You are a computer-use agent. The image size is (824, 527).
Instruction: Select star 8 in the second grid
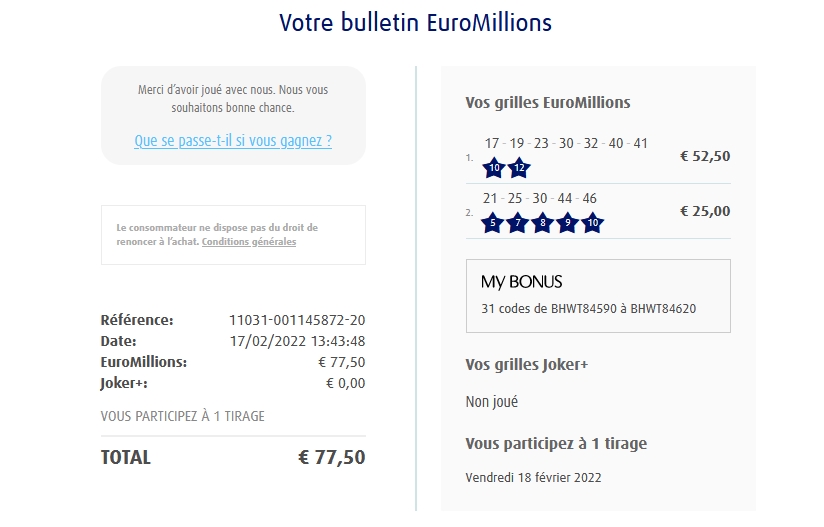pos(542,223)
